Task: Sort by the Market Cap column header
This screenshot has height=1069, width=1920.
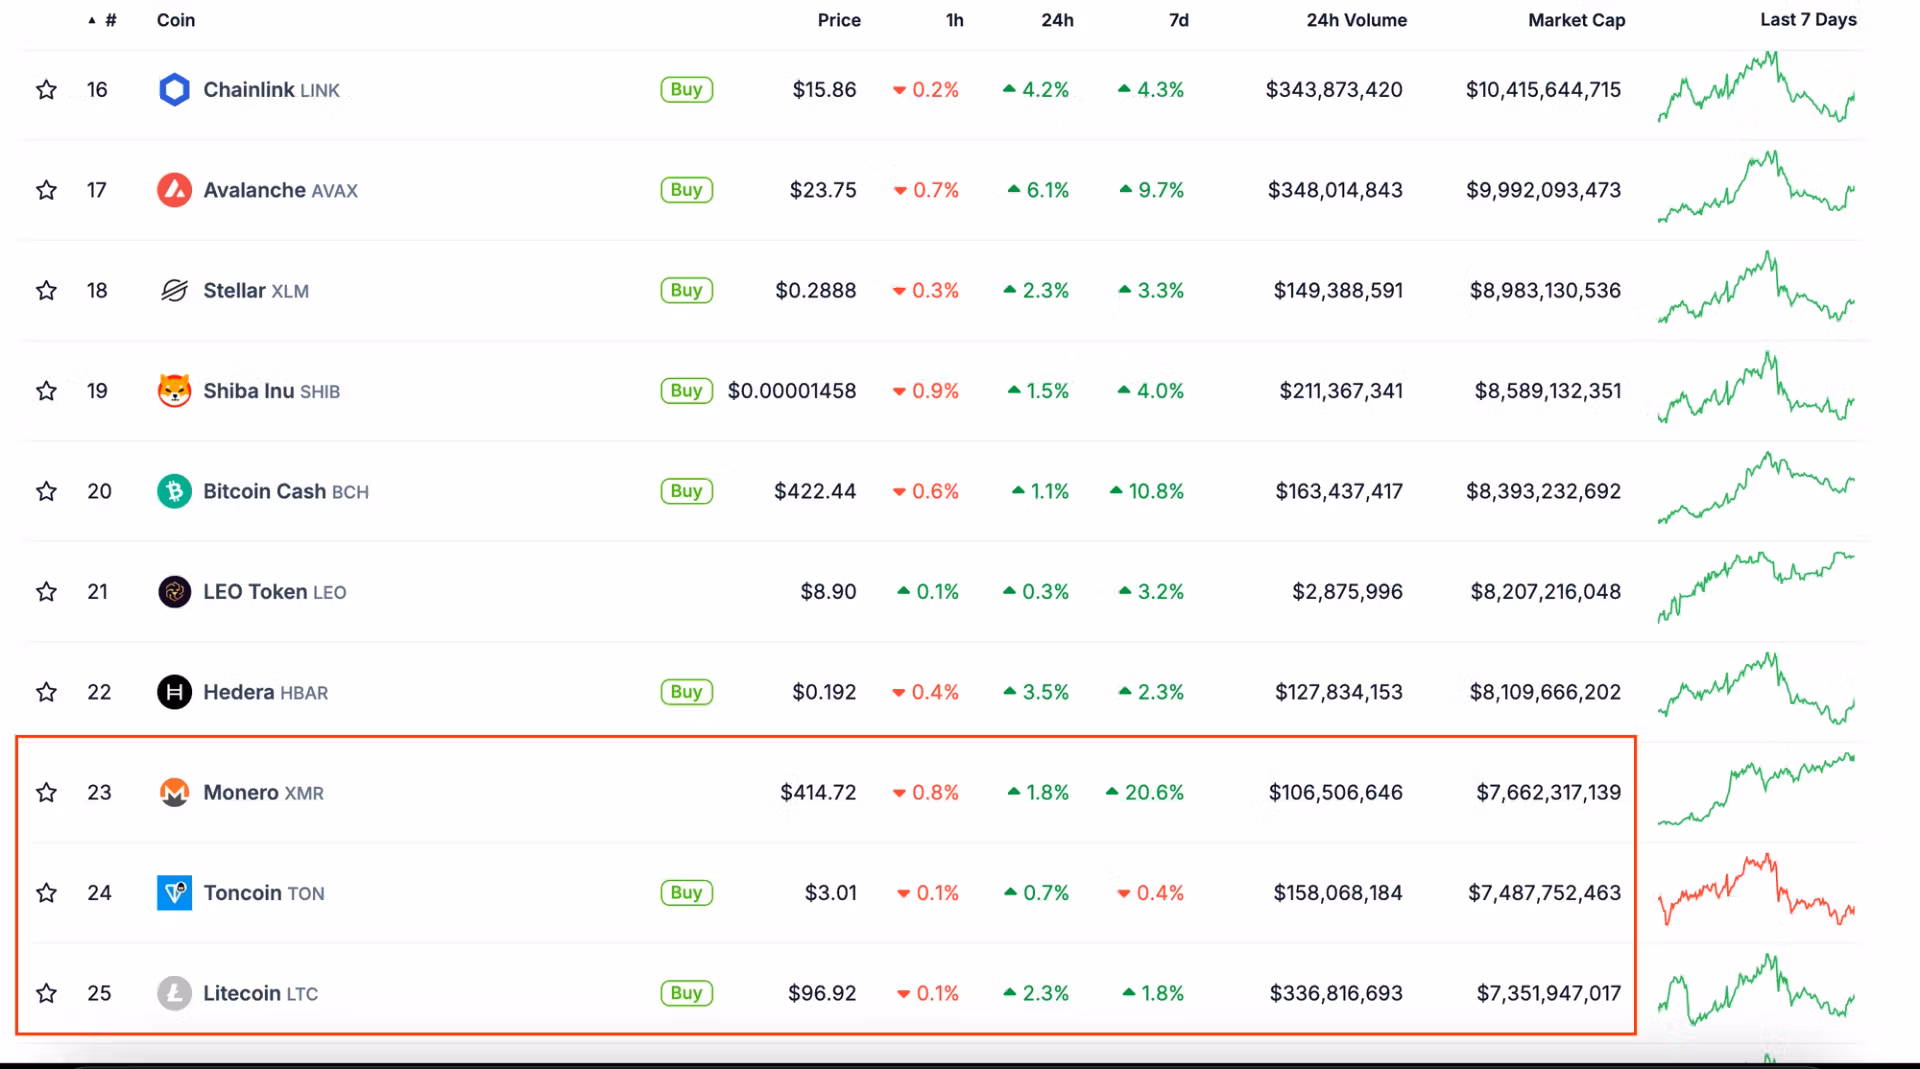Action: point(1577,20)
